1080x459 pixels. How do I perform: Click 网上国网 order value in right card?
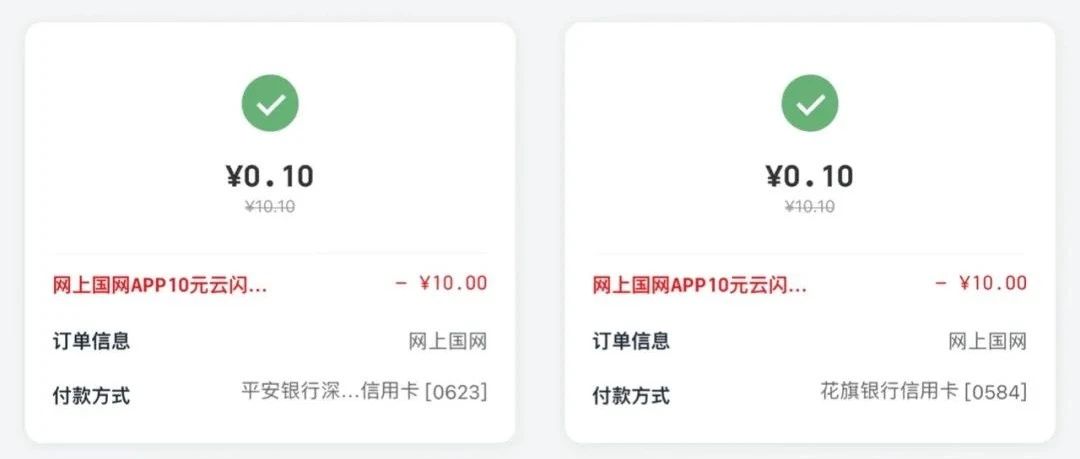[x=988, y=341]
